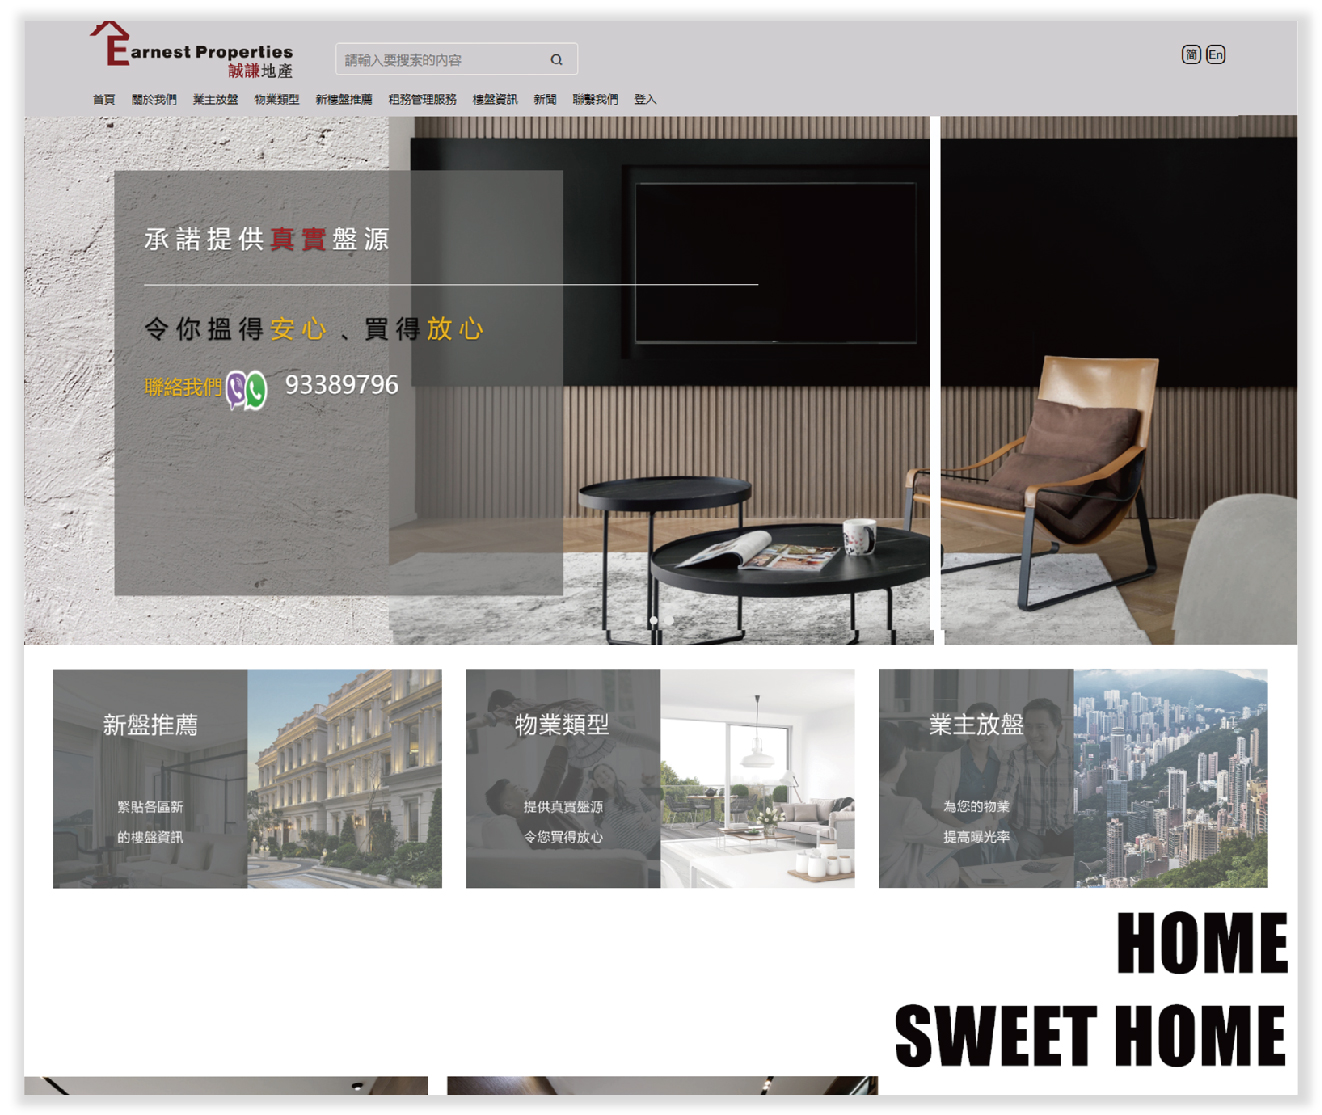Image resolution: width=1322 pixels, height=1115 pixels.
Task: Open the 物業類型 promo card
Action: pyautogui.click(x=660, y=778)
